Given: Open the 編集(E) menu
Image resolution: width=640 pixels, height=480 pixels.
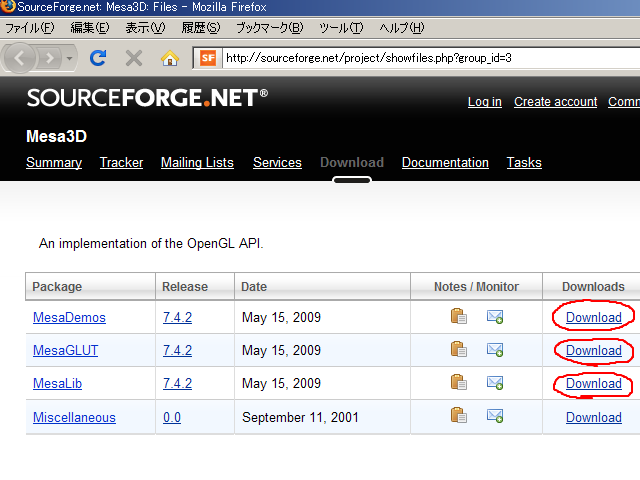Looking at the screenshot, I should 90,28.
